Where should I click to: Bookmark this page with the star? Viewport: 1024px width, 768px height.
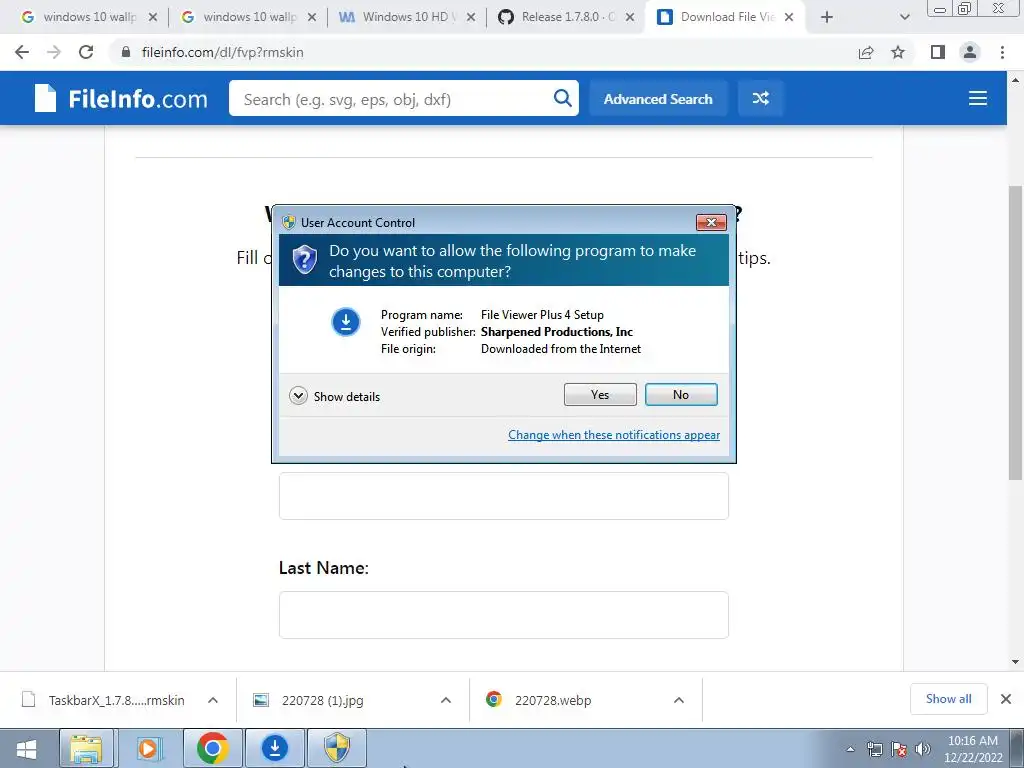click(898, 52)
